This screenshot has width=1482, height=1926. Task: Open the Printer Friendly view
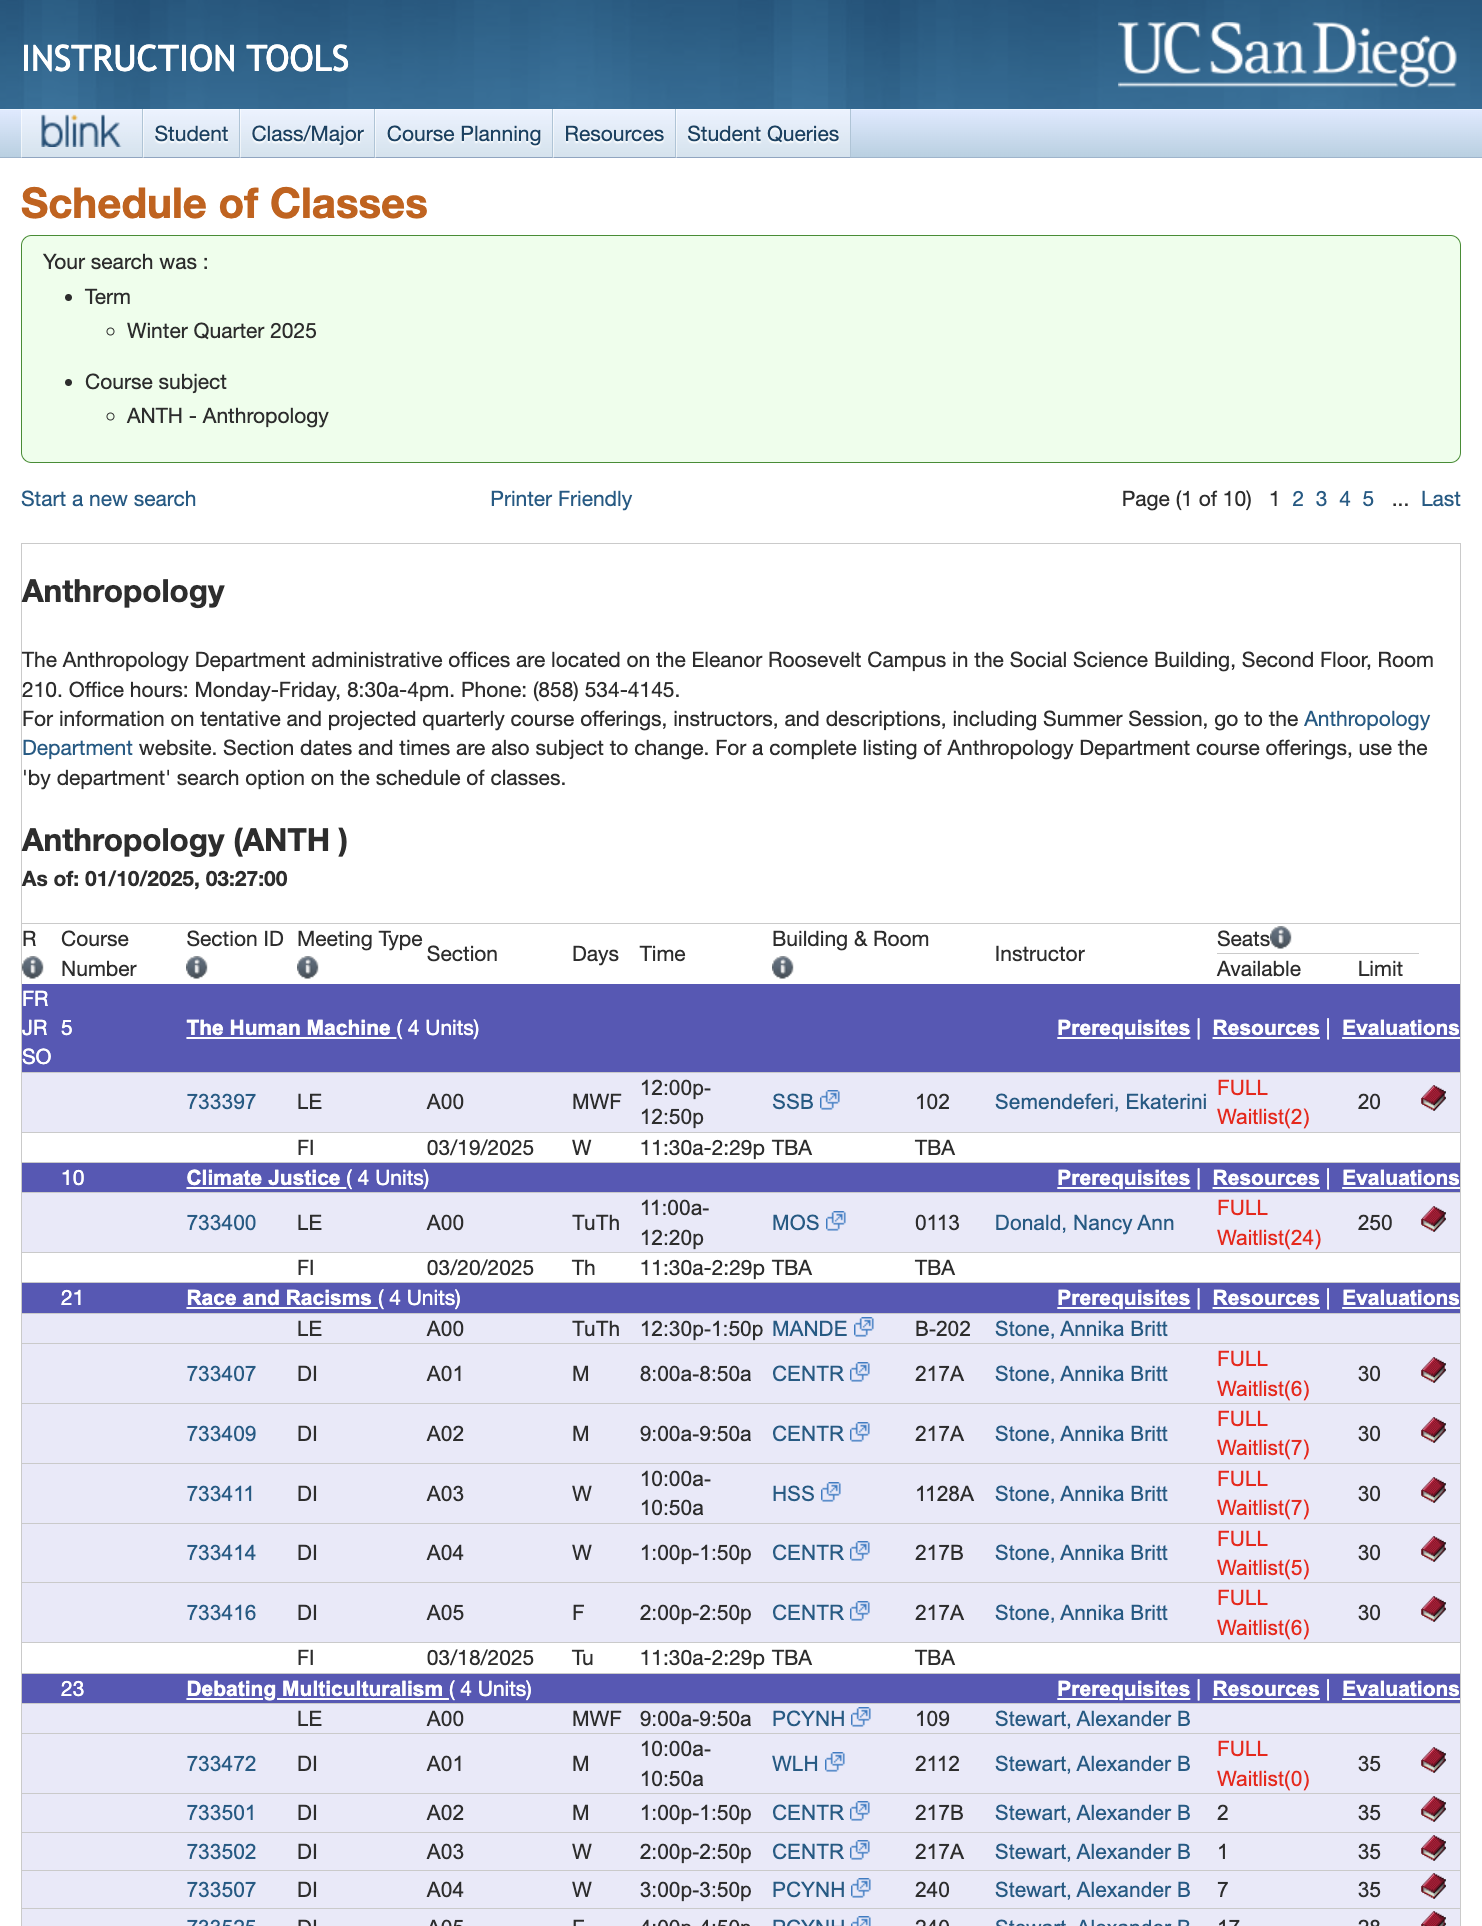[561, 499]
